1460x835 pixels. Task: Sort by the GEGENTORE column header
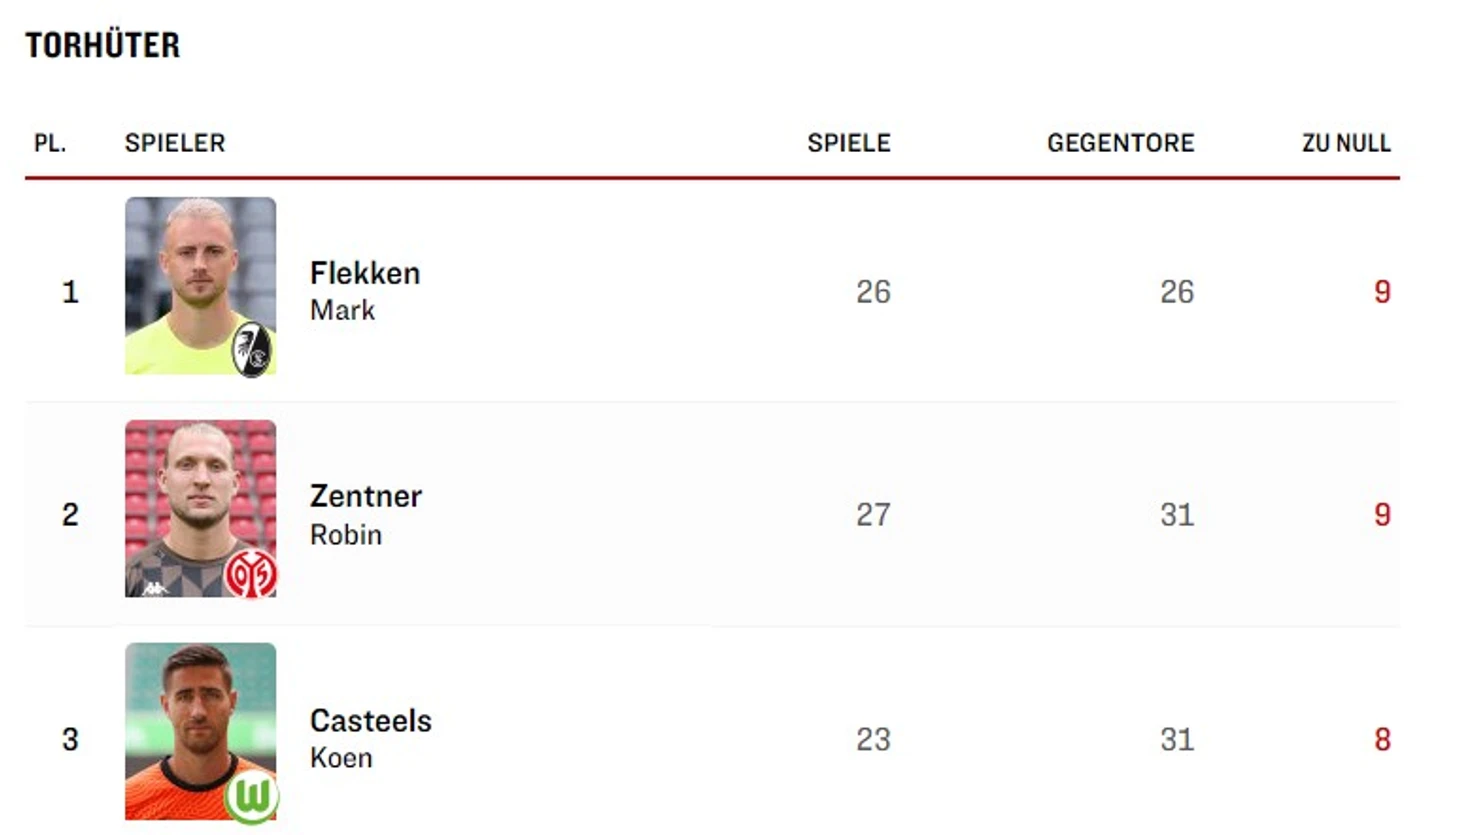[x=1121, y=143]
